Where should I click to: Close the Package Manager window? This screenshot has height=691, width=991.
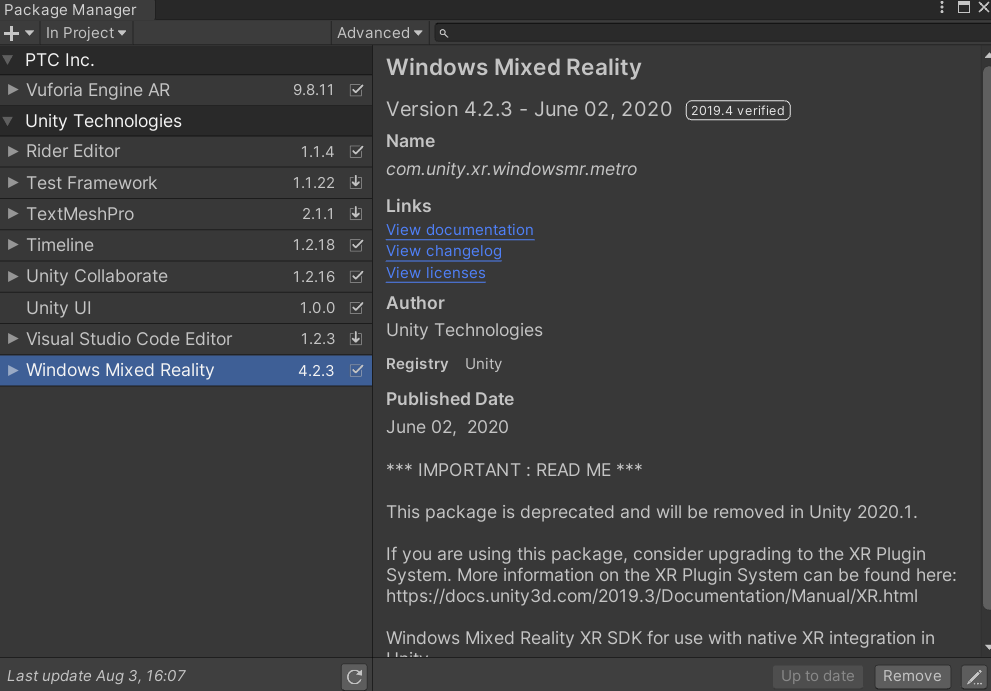[984, 7]
